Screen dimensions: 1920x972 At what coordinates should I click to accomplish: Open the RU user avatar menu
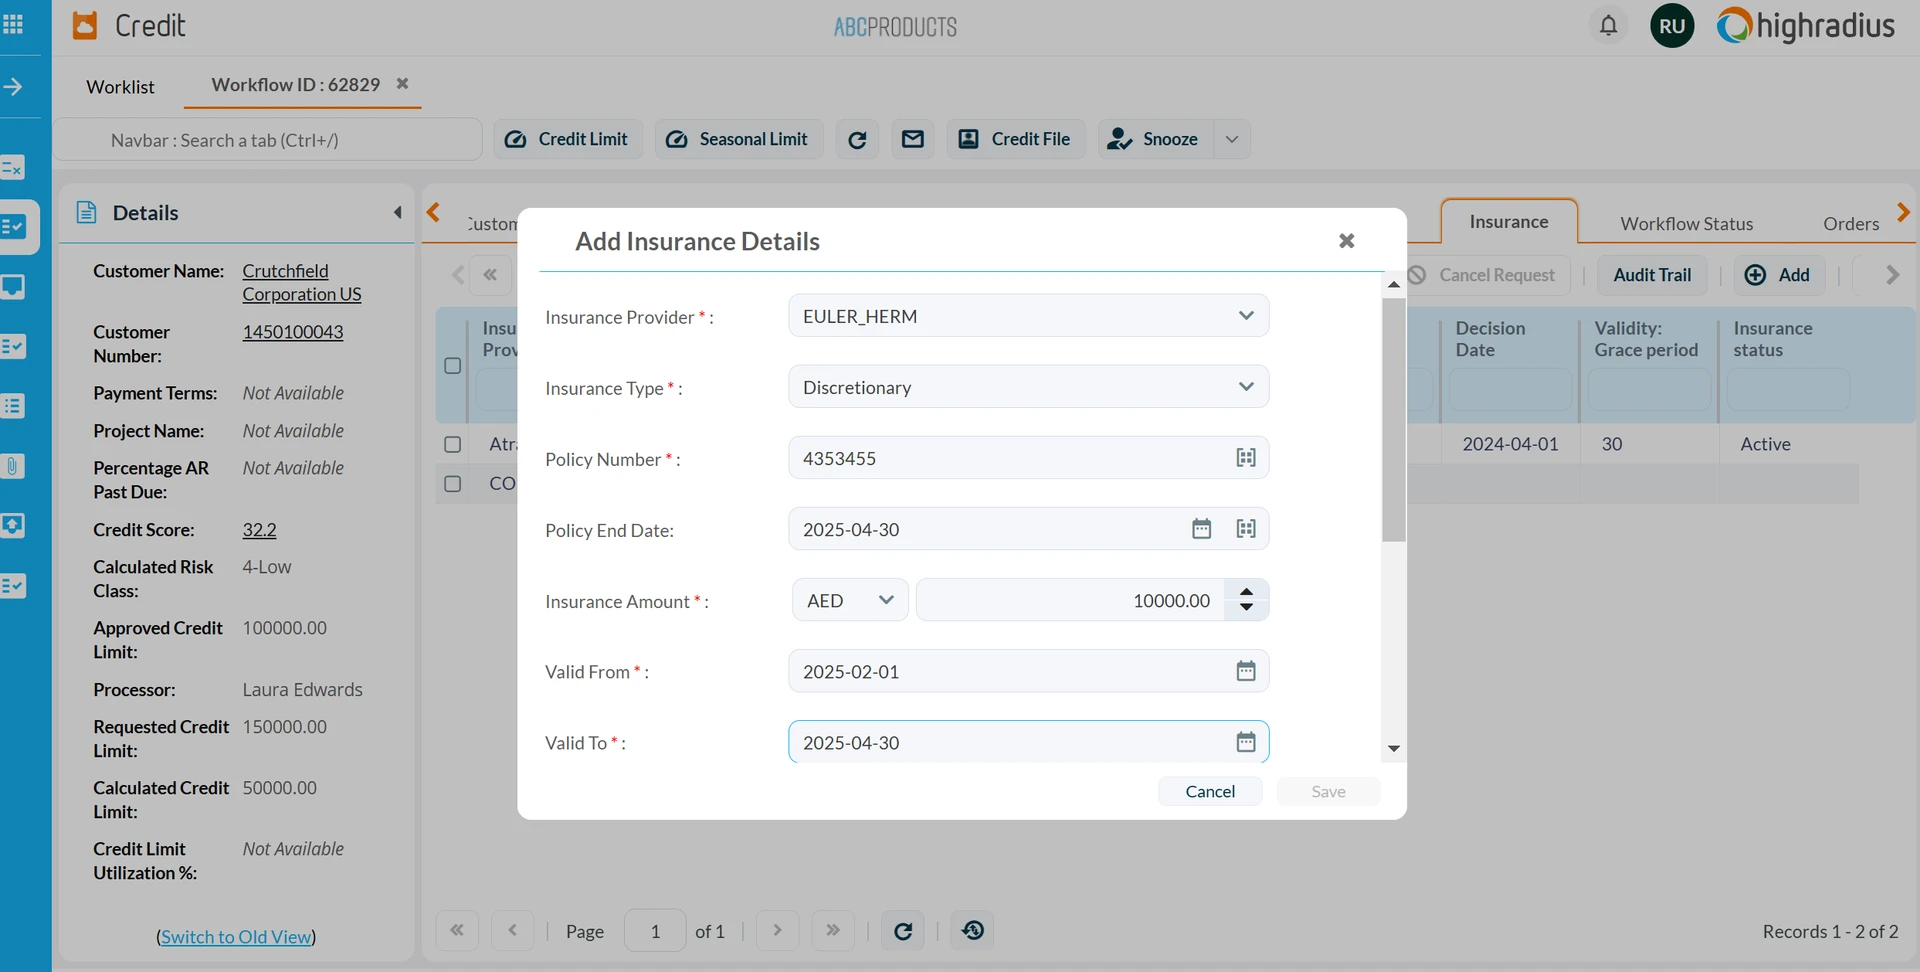pyautogui.click(x=1672, y=26)
